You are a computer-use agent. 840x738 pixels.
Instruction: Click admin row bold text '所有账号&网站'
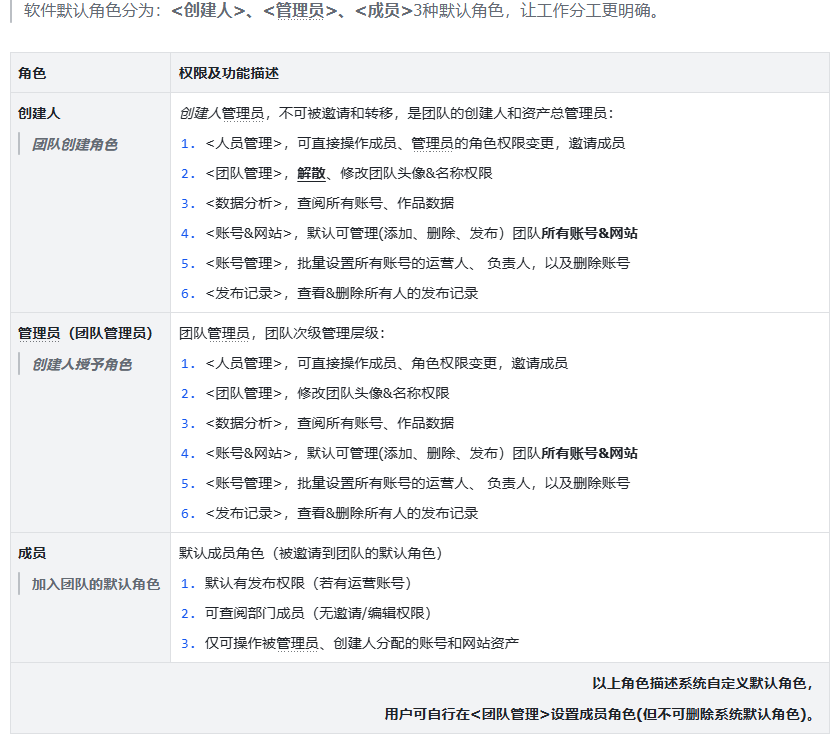(589, 453)
